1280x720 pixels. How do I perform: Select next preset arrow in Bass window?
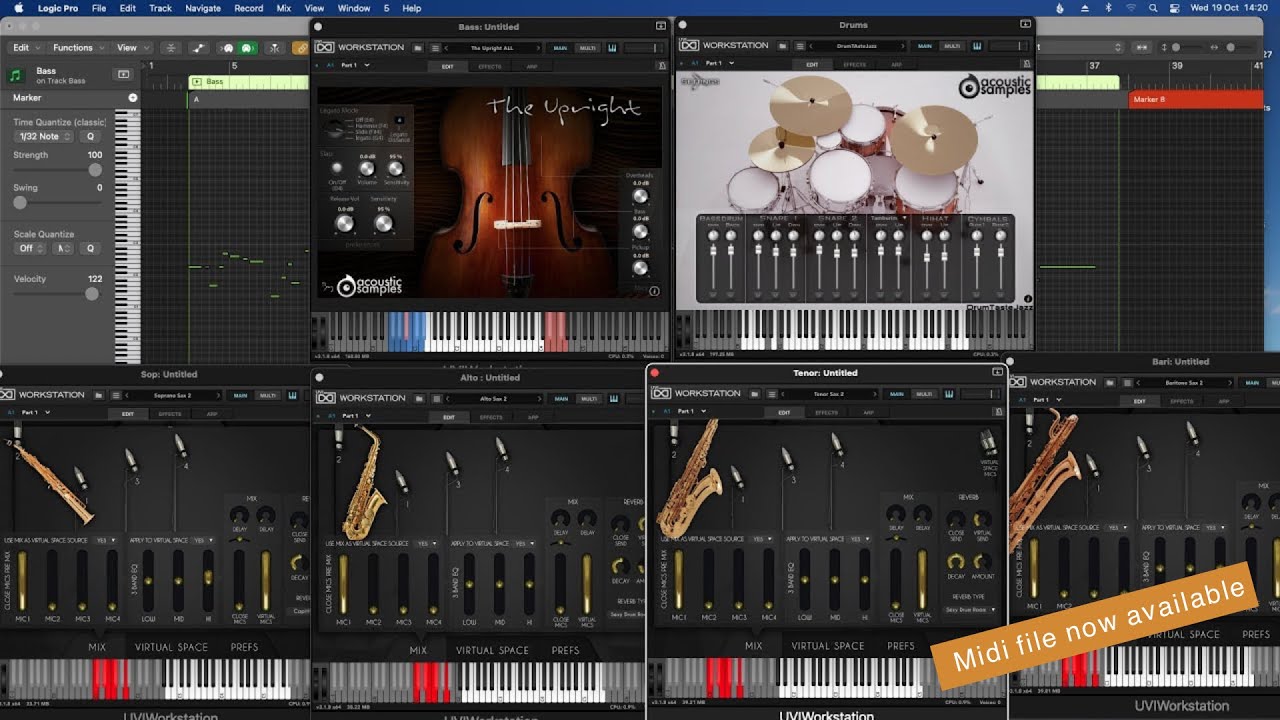[x=540, y=47]
